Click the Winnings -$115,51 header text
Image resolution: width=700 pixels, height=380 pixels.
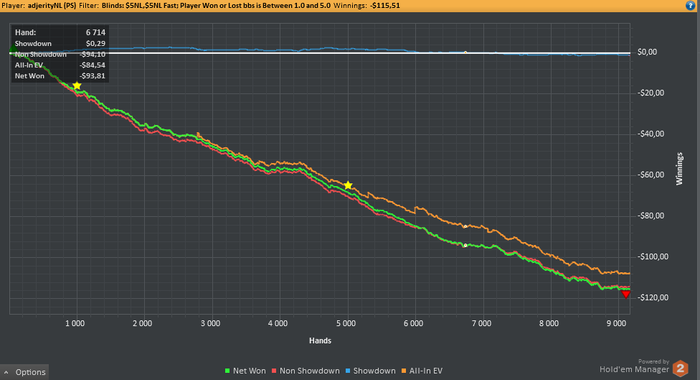tap(367, 6)
